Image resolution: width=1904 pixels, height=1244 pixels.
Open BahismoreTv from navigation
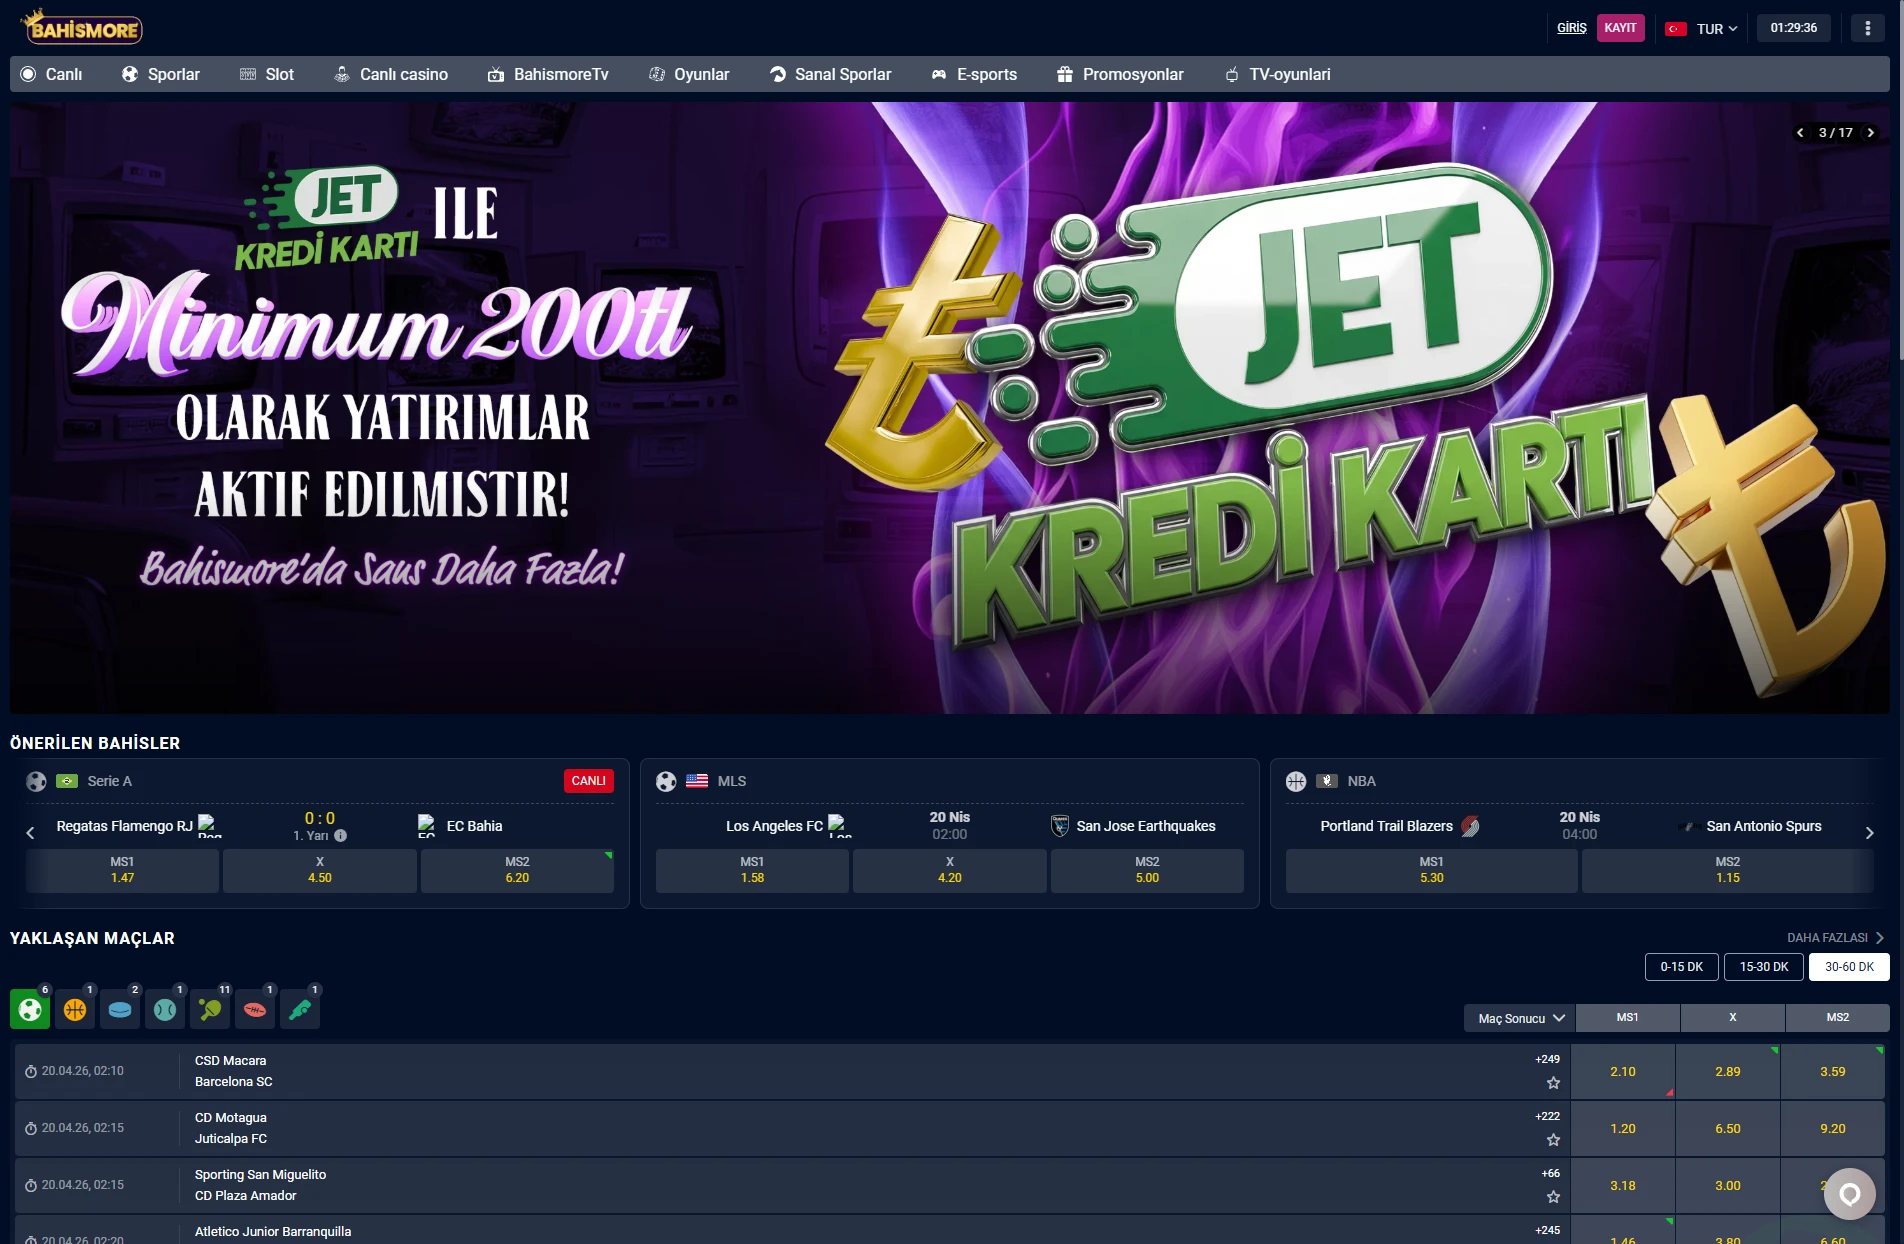[548, 74]
